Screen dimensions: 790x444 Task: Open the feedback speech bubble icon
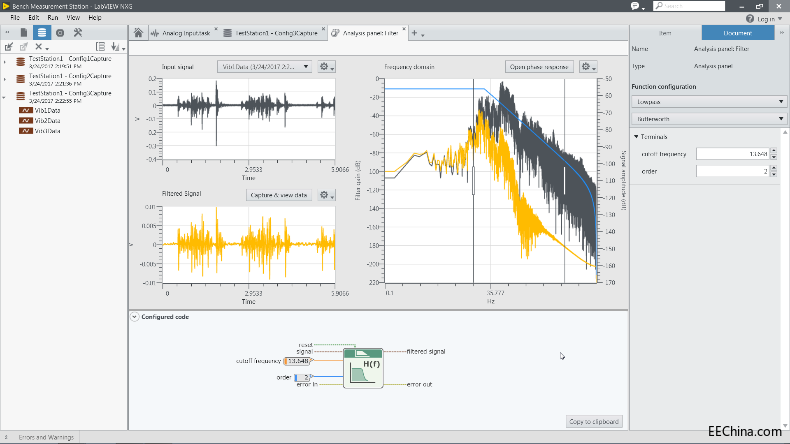(x=635, y=6)
